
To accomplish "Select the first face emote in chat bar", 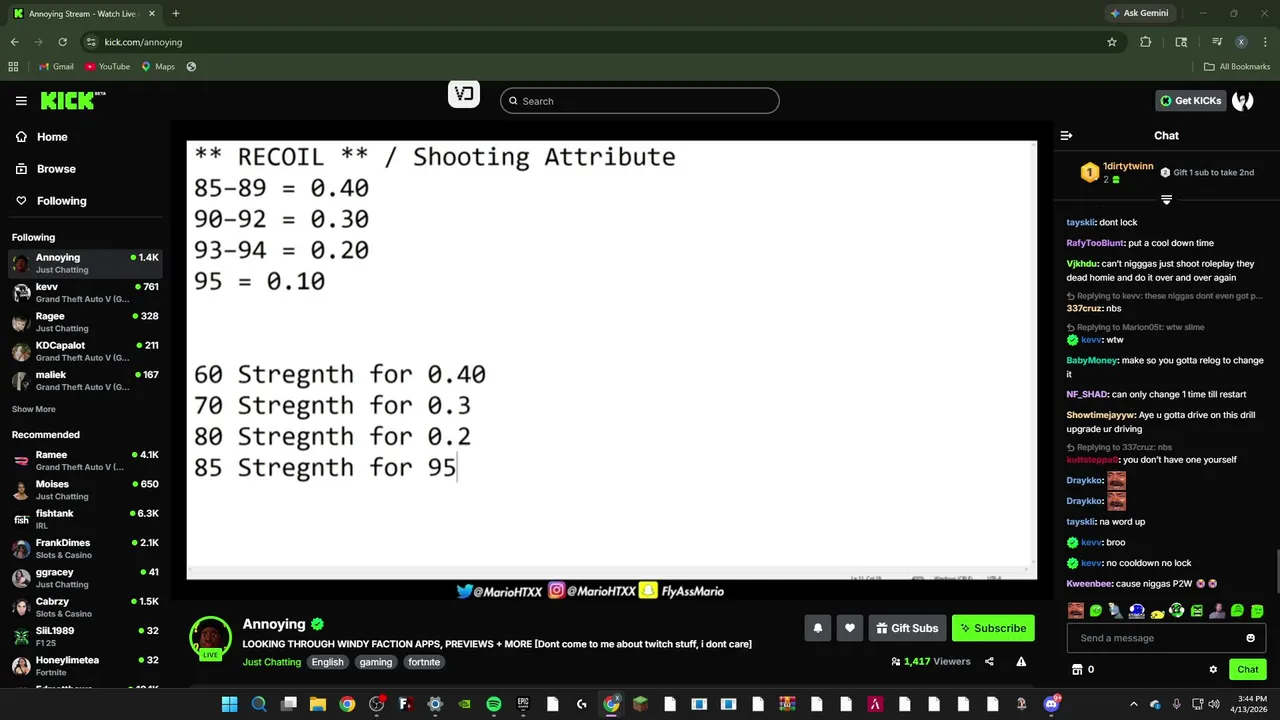I will tap(1076, 610).
